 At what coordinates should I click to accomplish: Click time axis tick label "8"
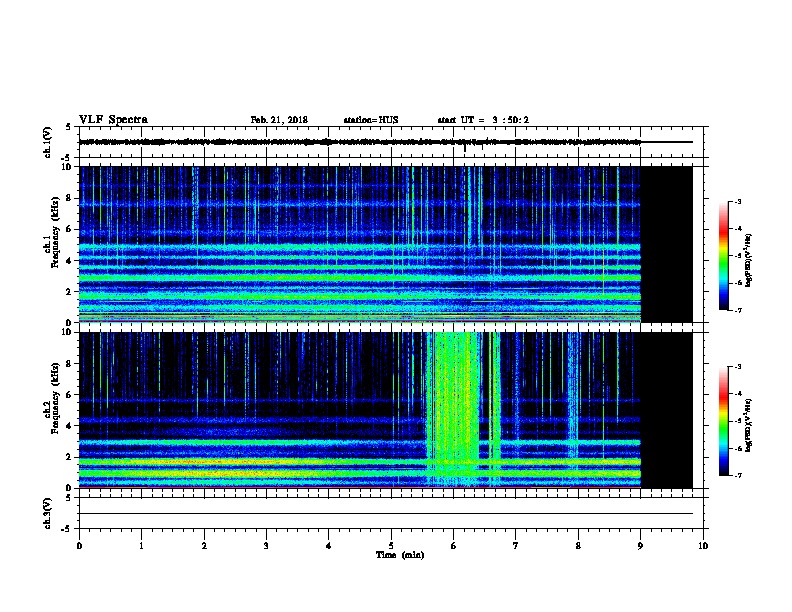(x=578, y=545)
